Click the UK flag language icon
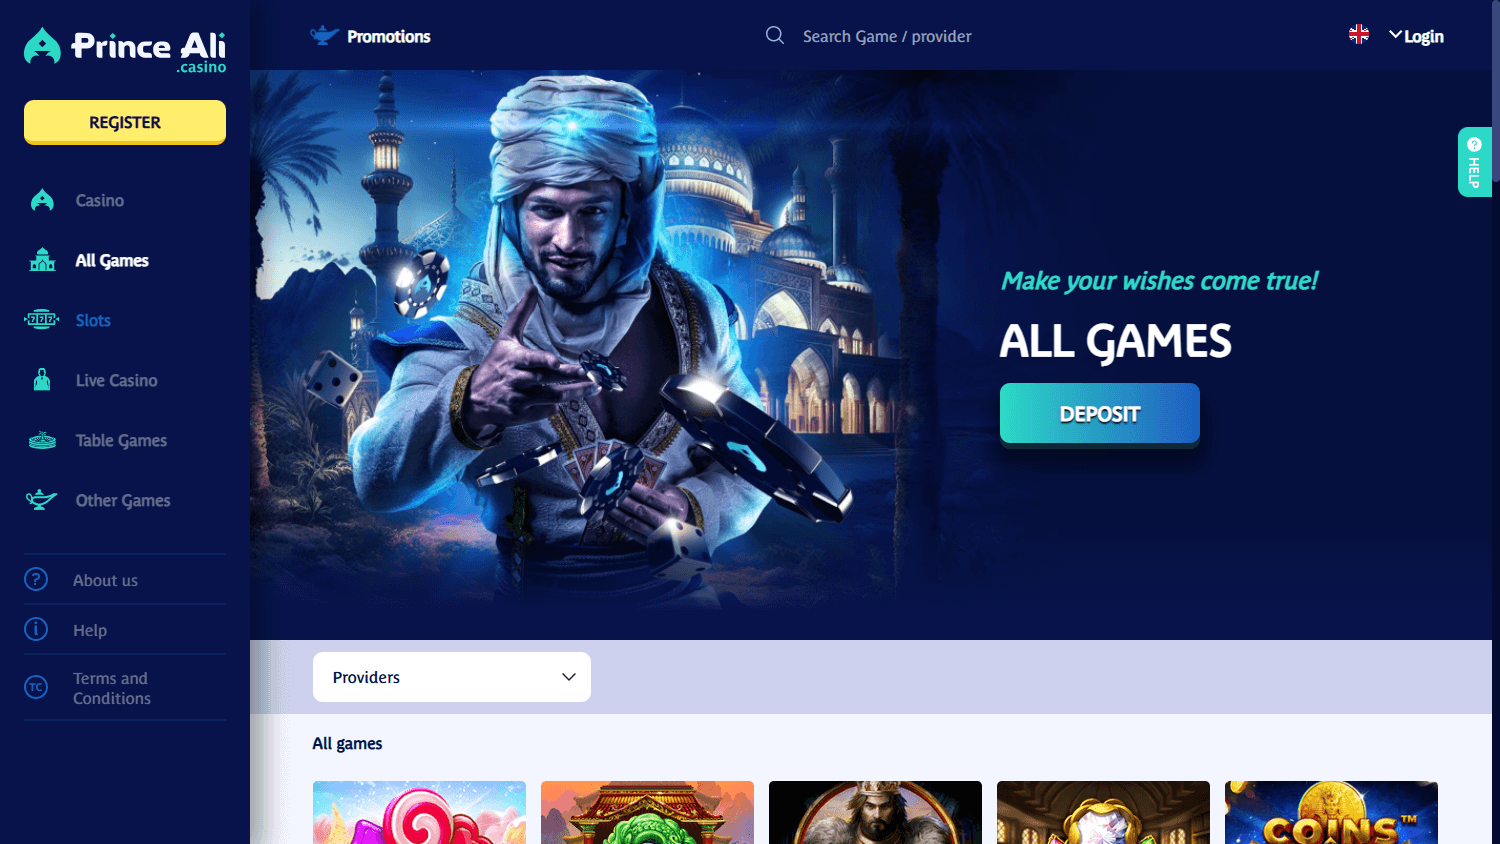Viewport: 1500px width, 844px height. point(1359,34)
